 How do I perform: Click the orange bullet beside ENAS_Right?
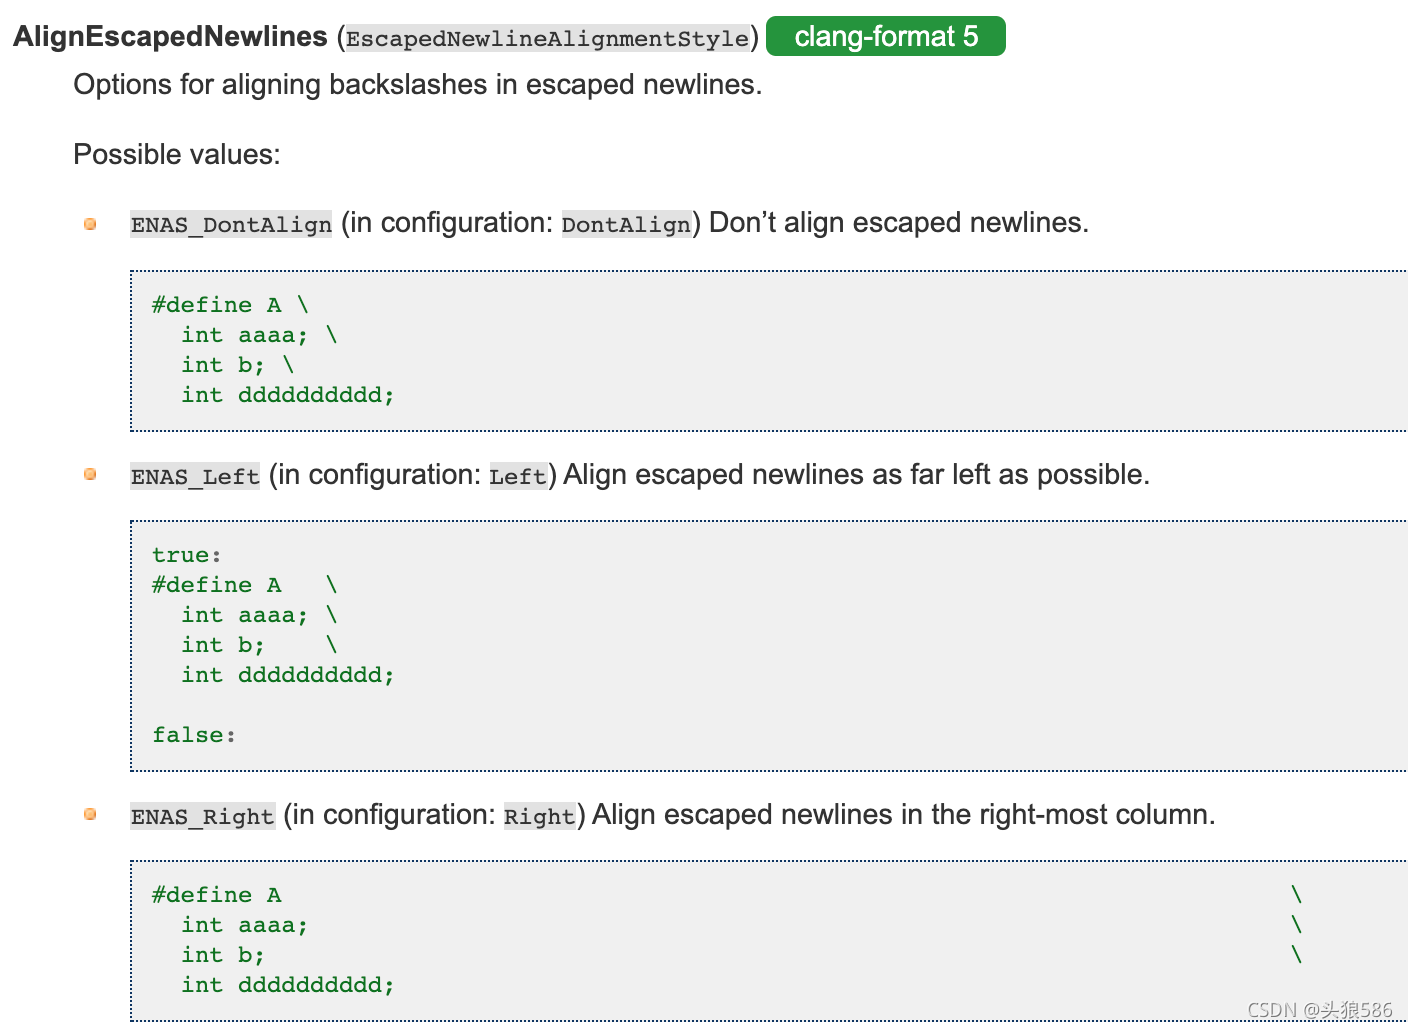pyautogui.click(x=90, y=814)
